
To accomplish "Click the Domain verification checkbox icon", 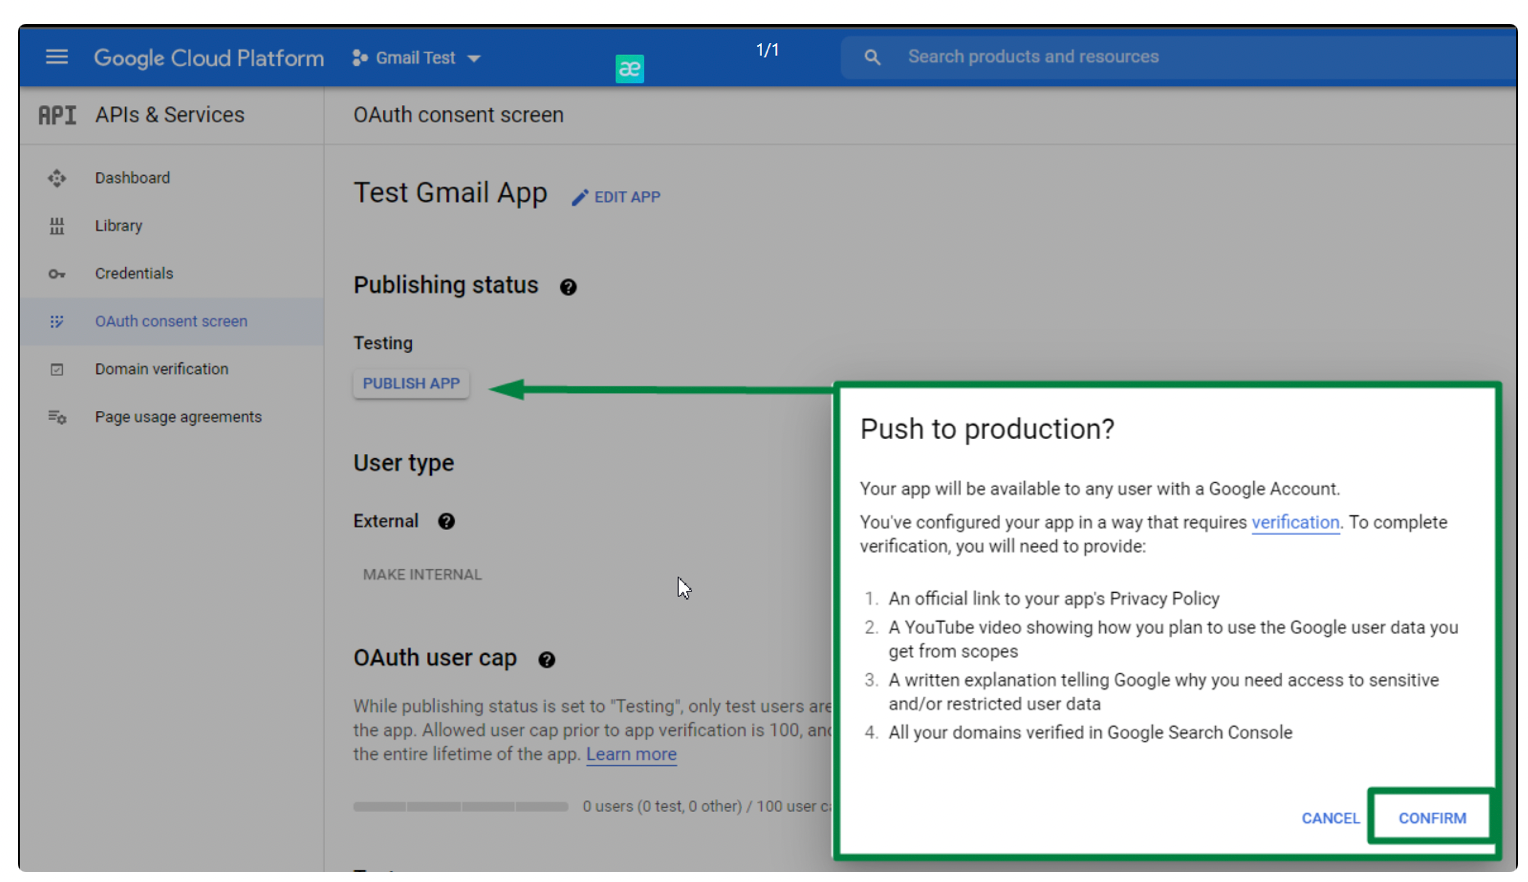I will click(x=57, y=370).
